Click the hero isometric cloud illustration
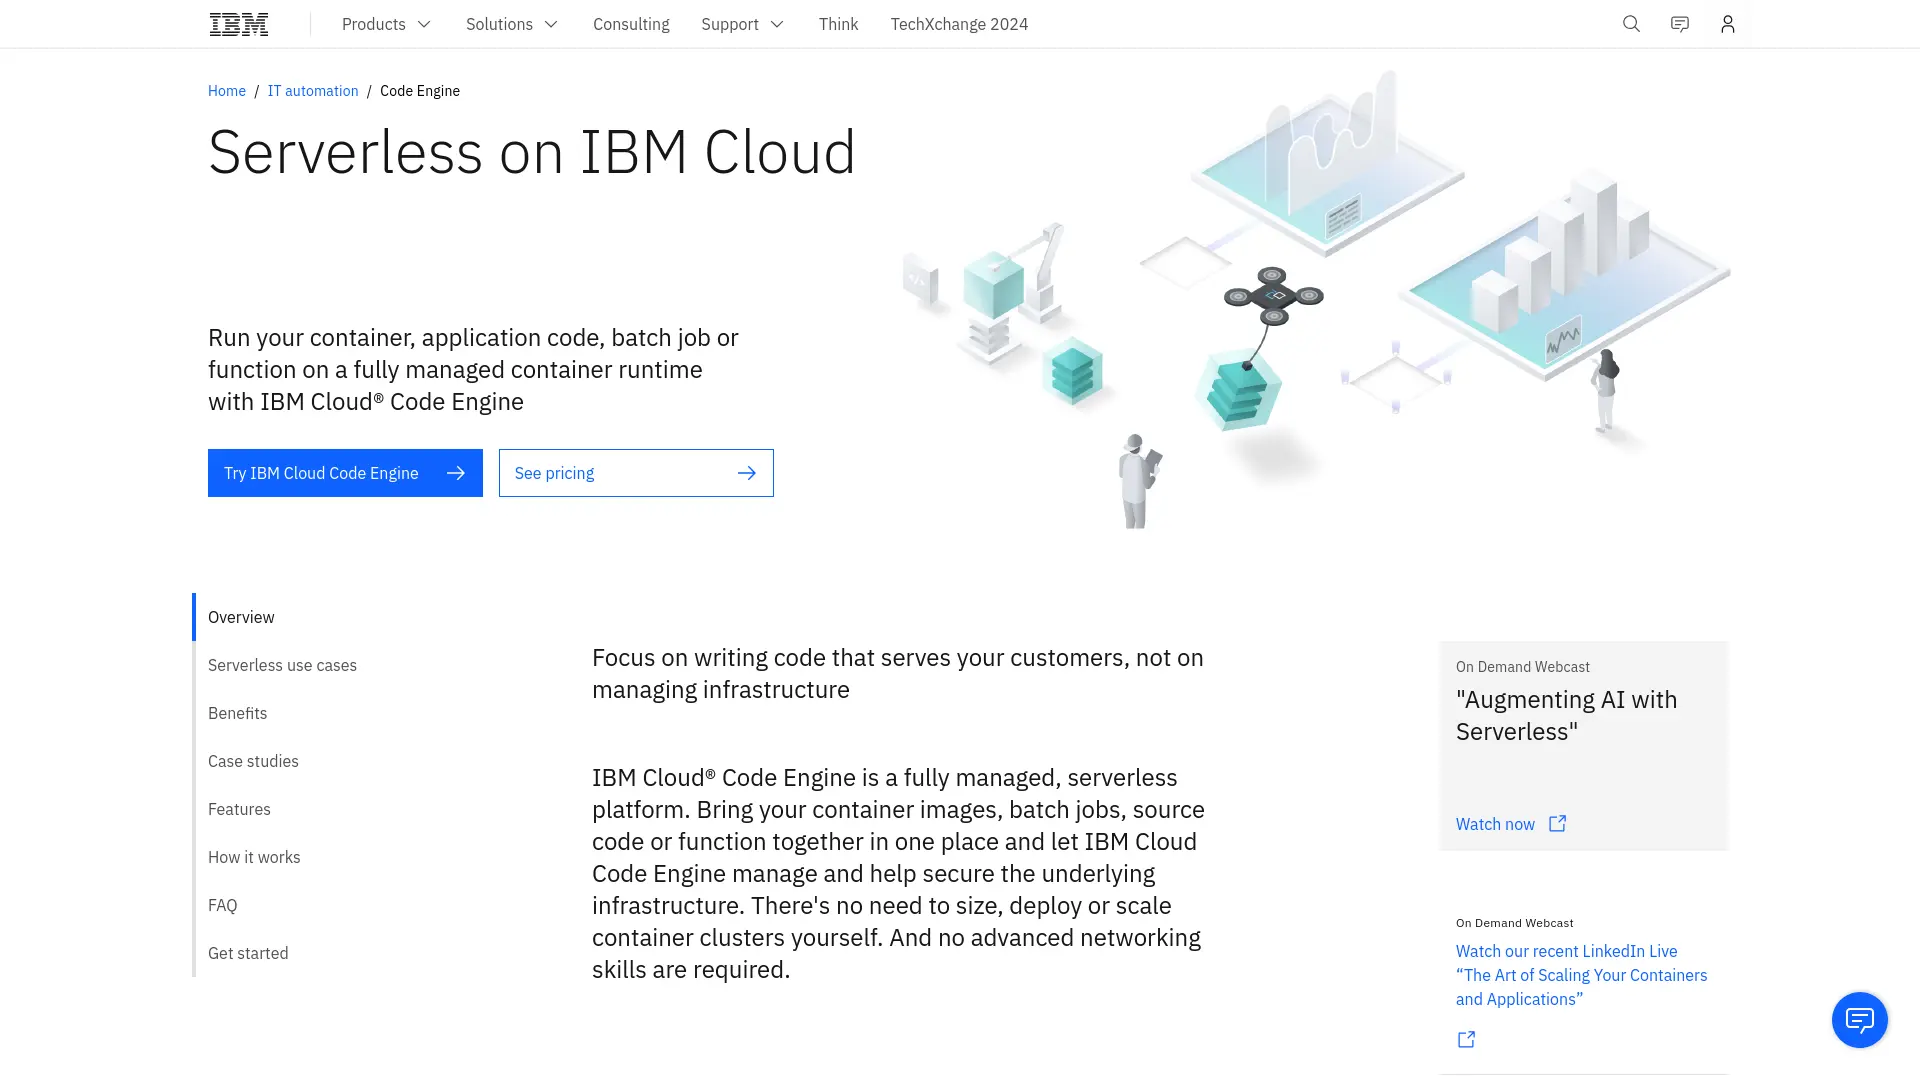Screen dimensions: 1920x1080 (x=1315, y=298)
